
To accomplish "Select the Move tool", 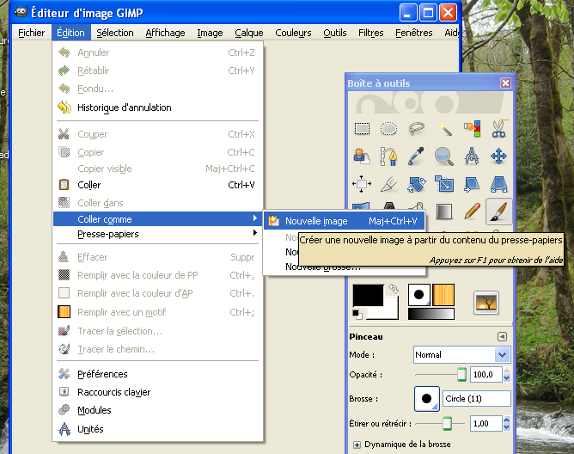I will pyautogui.click(x=499, y=156).
